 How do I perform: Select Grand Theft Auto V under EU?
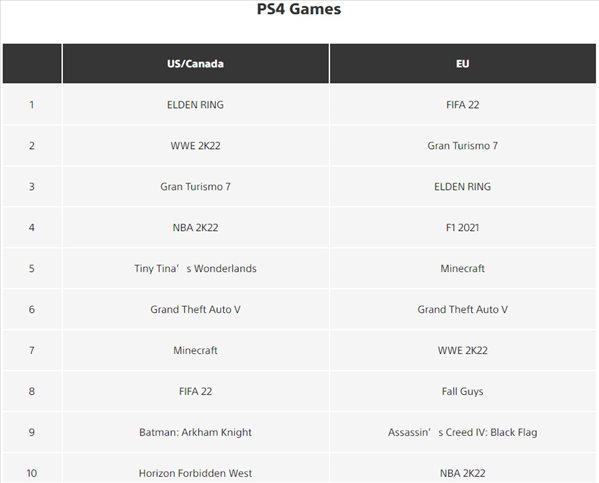click(462, 309)
